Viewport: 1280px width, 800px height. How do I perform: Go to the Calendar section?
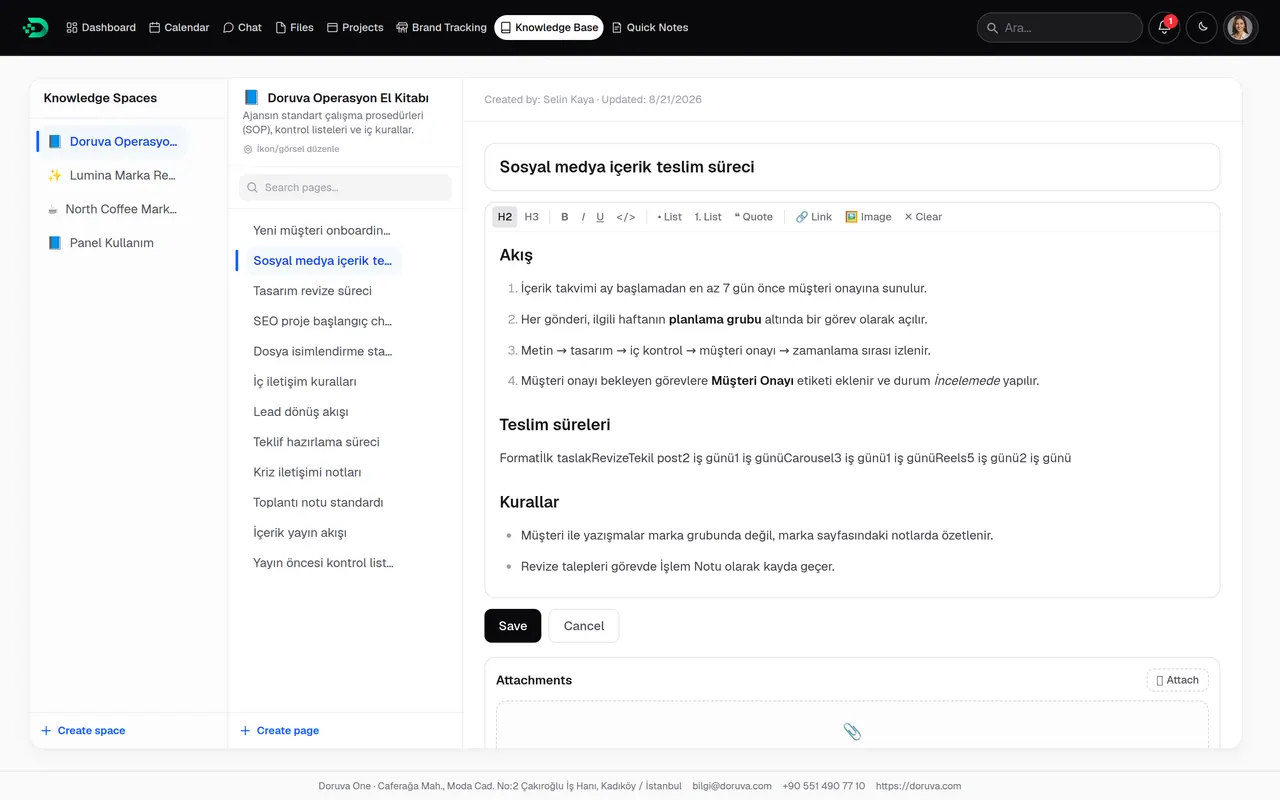[179, 27]
